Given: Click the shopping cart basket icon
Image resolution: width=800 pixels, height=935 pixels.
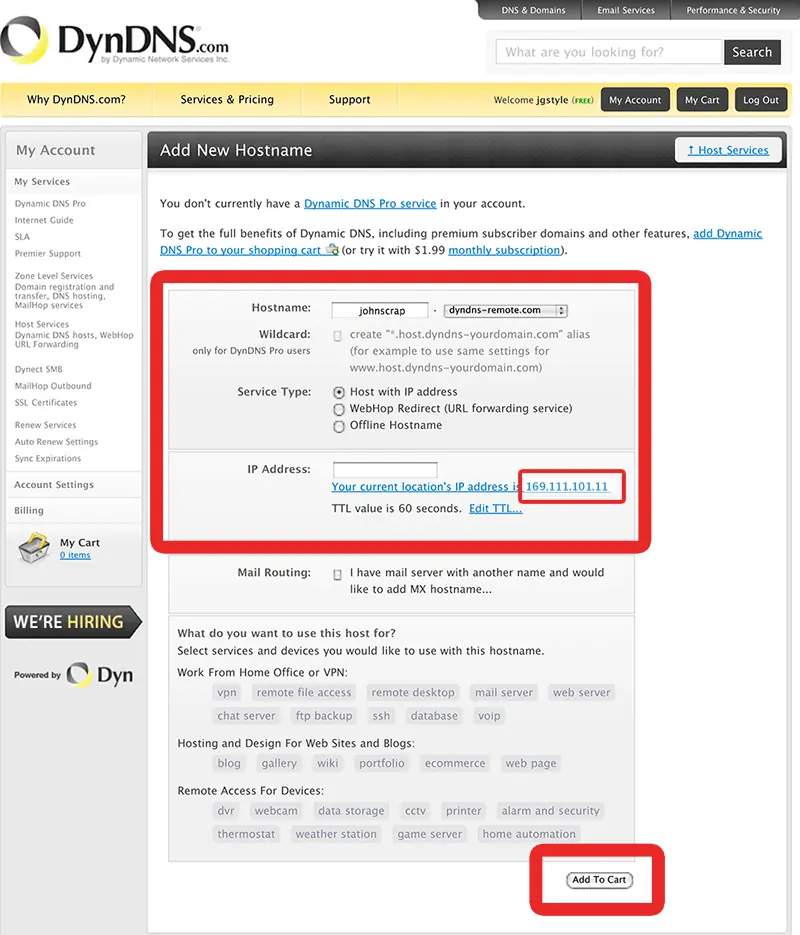Looking at the screenshot, I should pyautogui.click(x=34, y=548).
